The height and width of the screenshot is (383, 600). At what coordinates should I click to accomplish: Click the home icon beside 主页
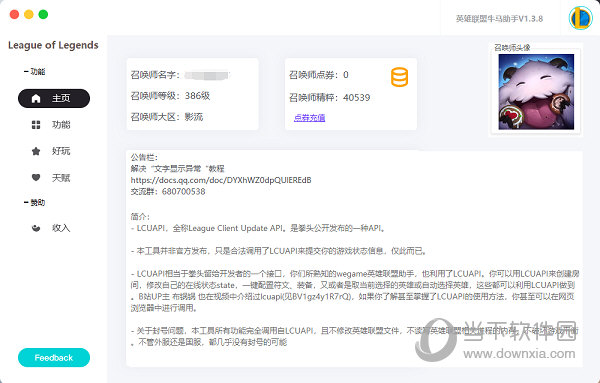click(x=36, y=98)
